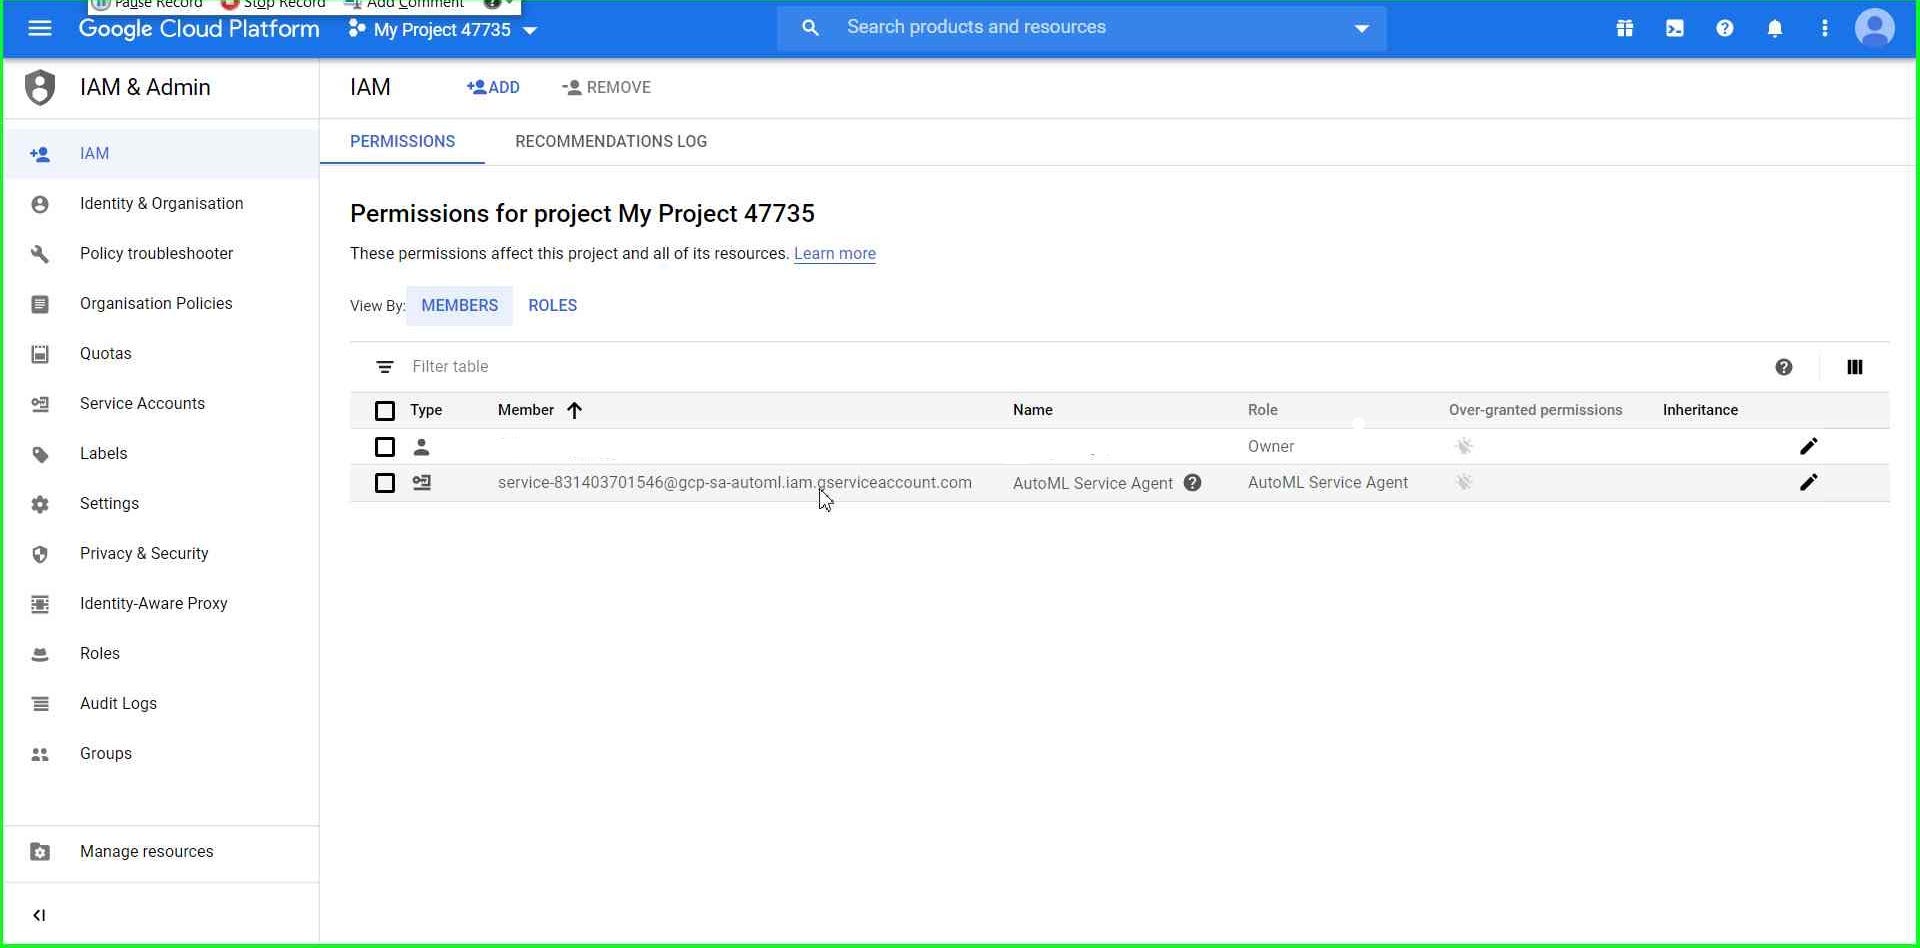1920x948 pixels.
Task: Click the filter funnel icon above the table
Action: coord(385,367)
